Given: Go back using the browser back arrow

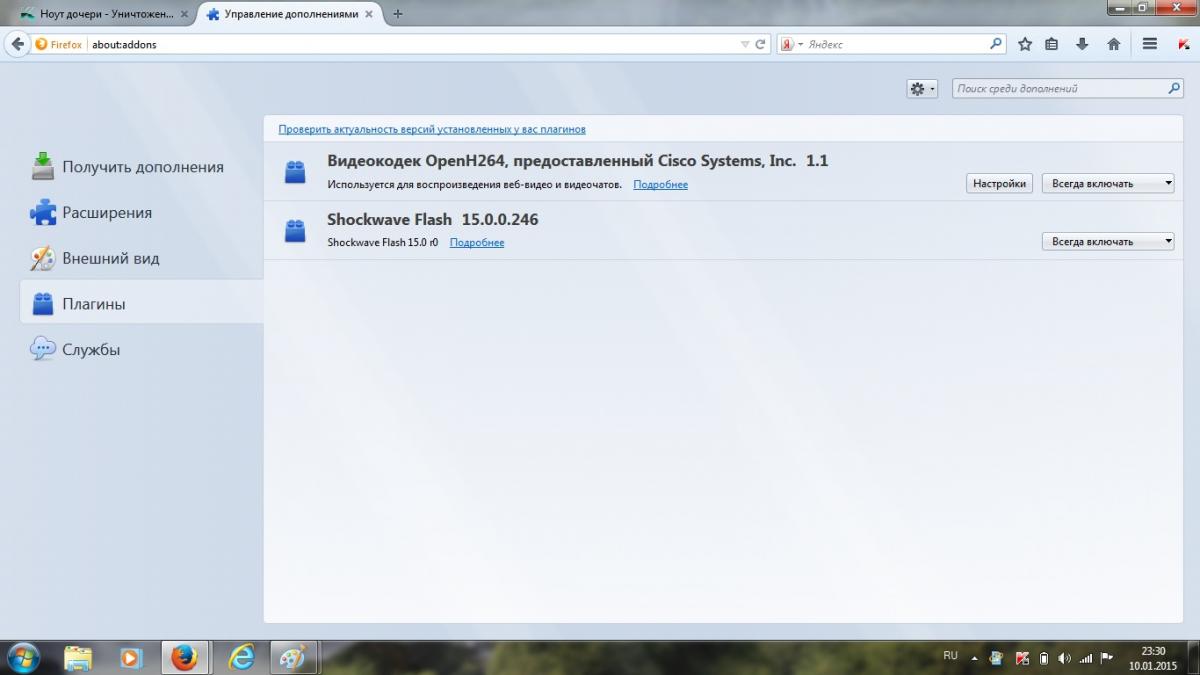Looking at the screenshot, I should (x=17, y=44).
